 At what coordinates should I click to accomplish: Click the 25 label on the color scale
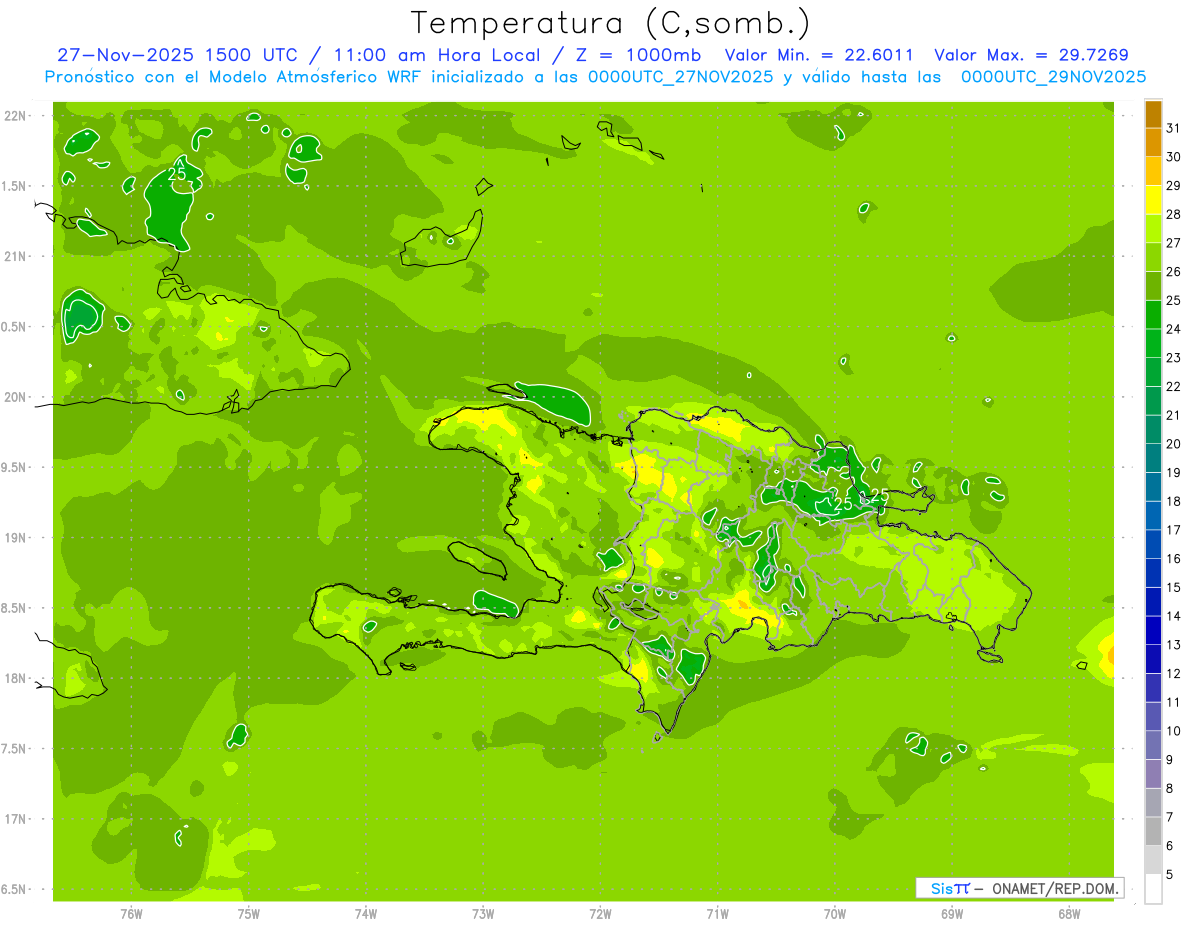(x=1173, y=300)
